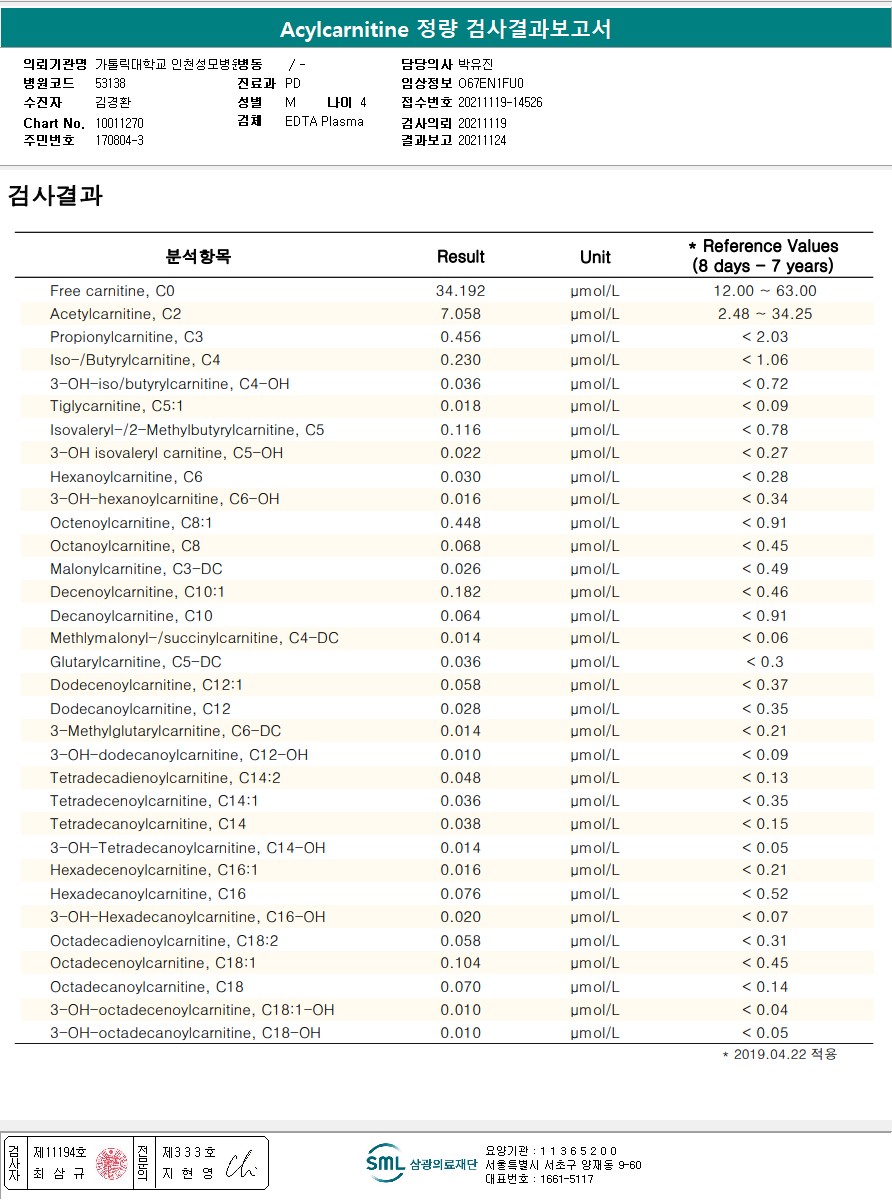The image size is (892, 1200).
Task: Select the Free carnitine, C0 row
Action: 446,291
